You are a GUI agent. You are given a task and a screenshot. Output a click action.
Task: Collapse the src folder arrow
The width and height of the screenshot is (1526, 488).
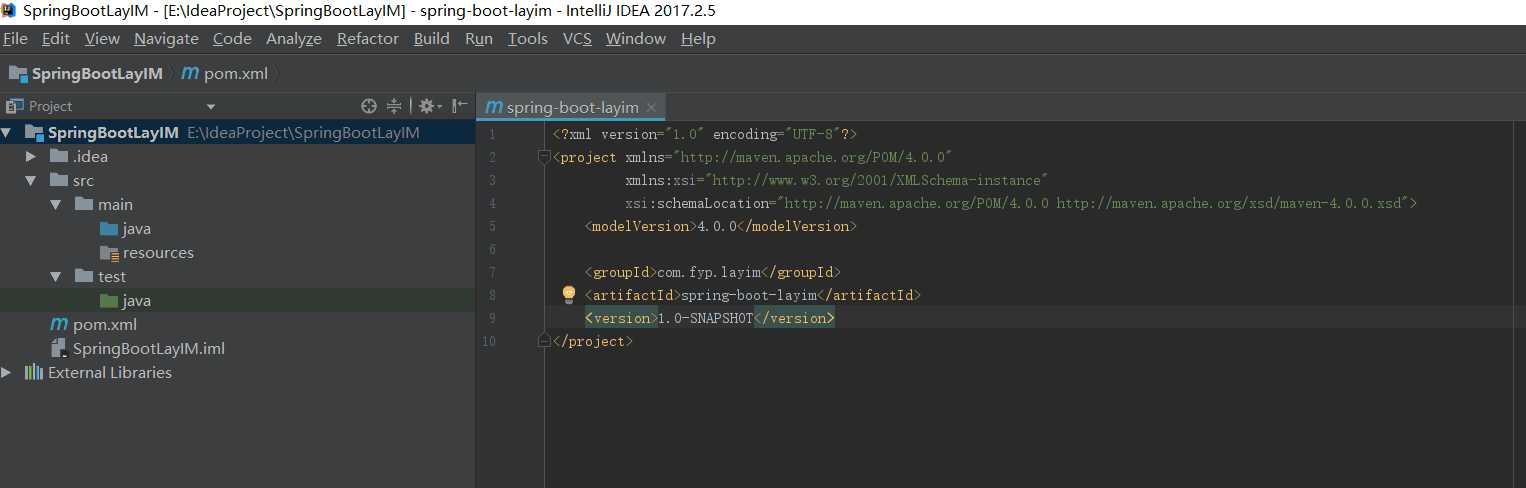pos(32,180)
